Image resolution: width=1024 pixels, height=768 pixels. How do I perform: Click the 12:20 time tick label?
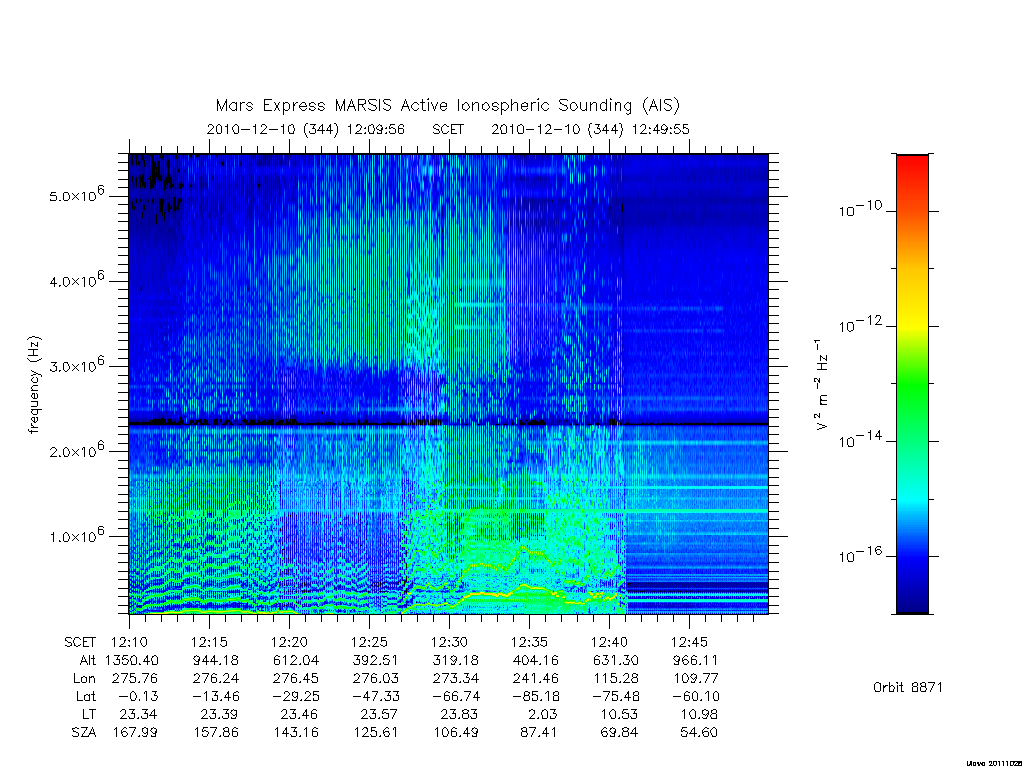click(x=289, y=643)
